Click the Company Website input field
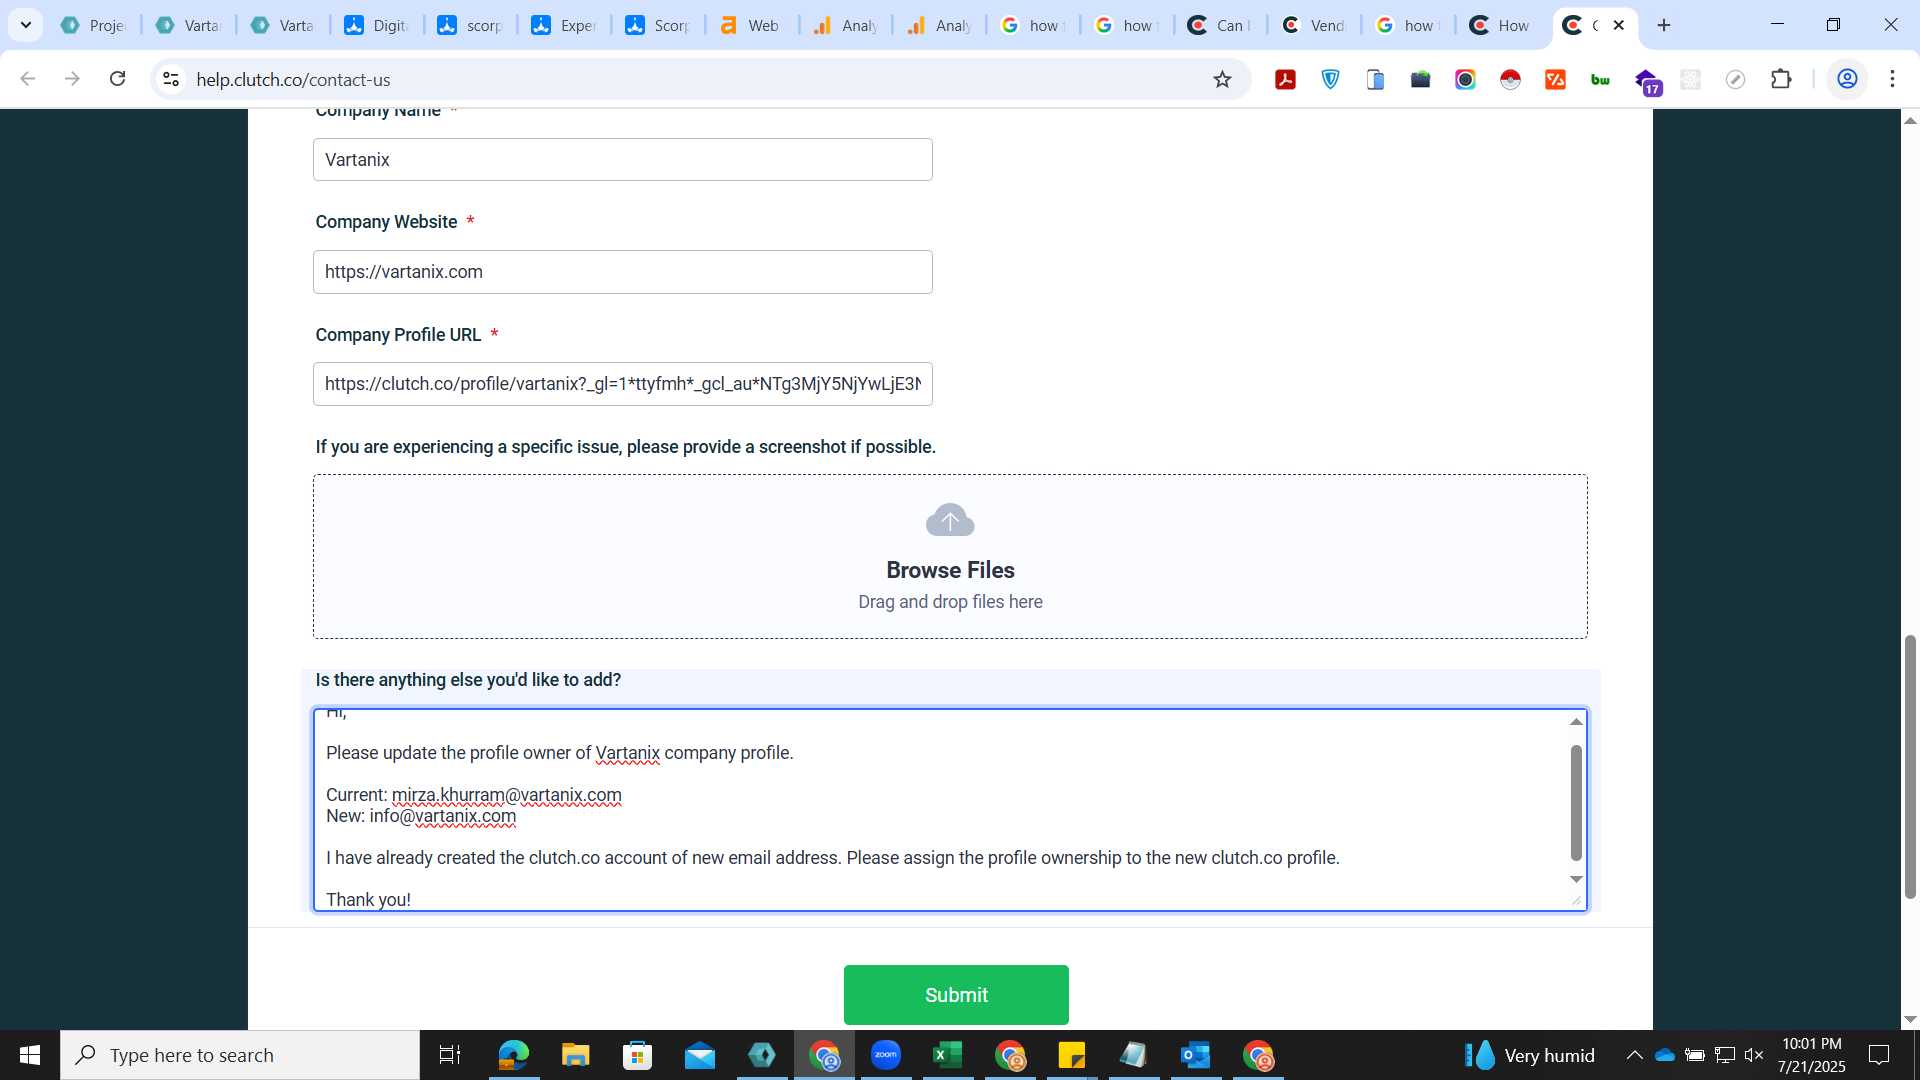The height and width of the screenshot is (1080, 1920). pos(622,272)
